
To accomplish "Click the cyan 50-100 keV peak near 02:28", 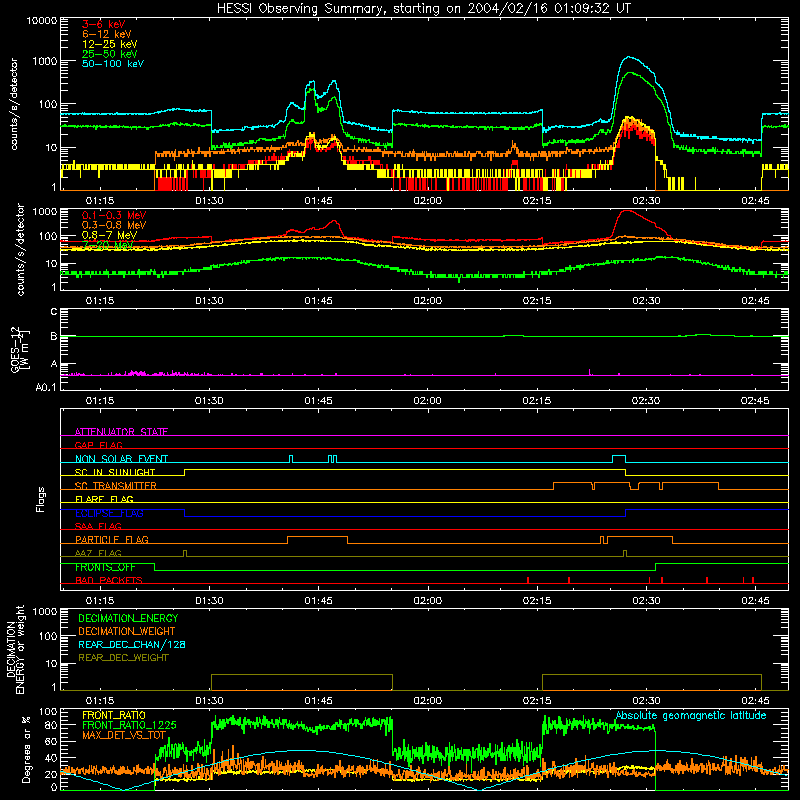I will click(x=629, y=57).
